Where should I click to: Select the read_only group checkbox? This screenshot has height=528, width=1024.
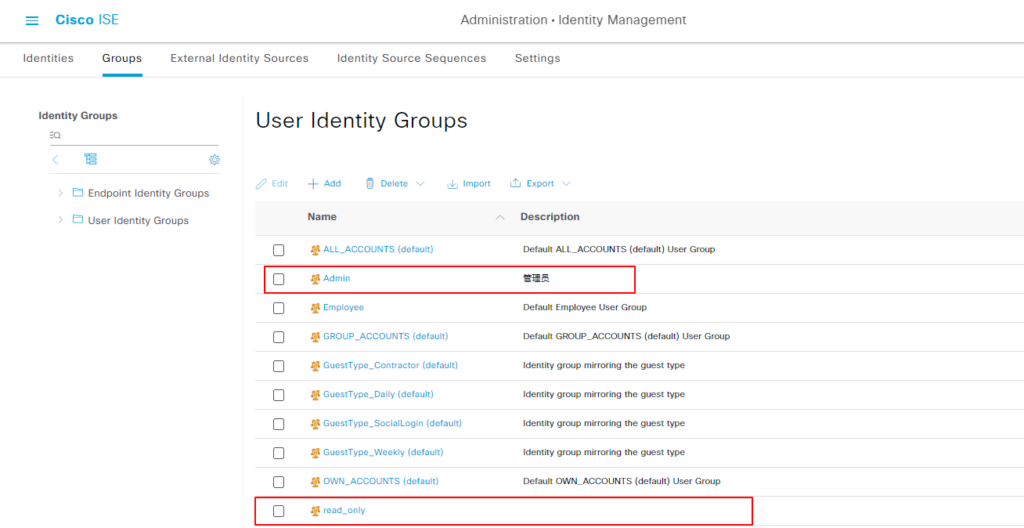pyautogui.click(x=279, y=511)
